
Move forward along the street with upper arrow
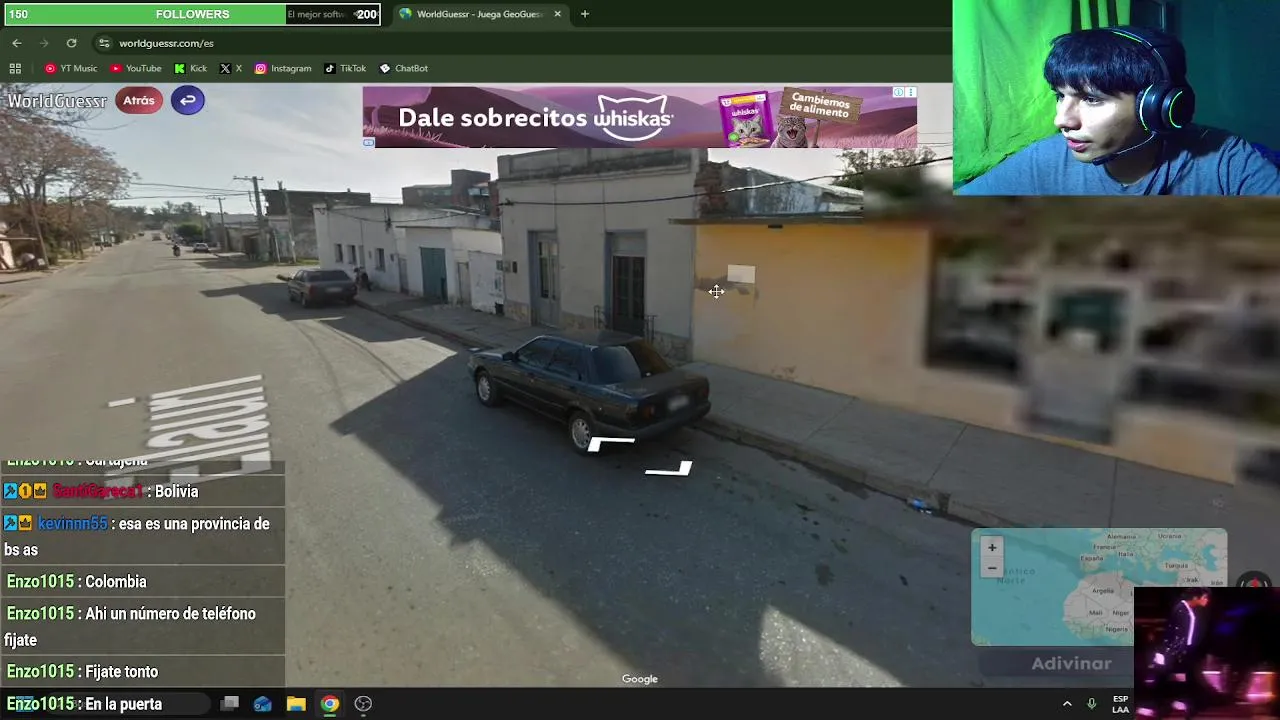point(610,443)
